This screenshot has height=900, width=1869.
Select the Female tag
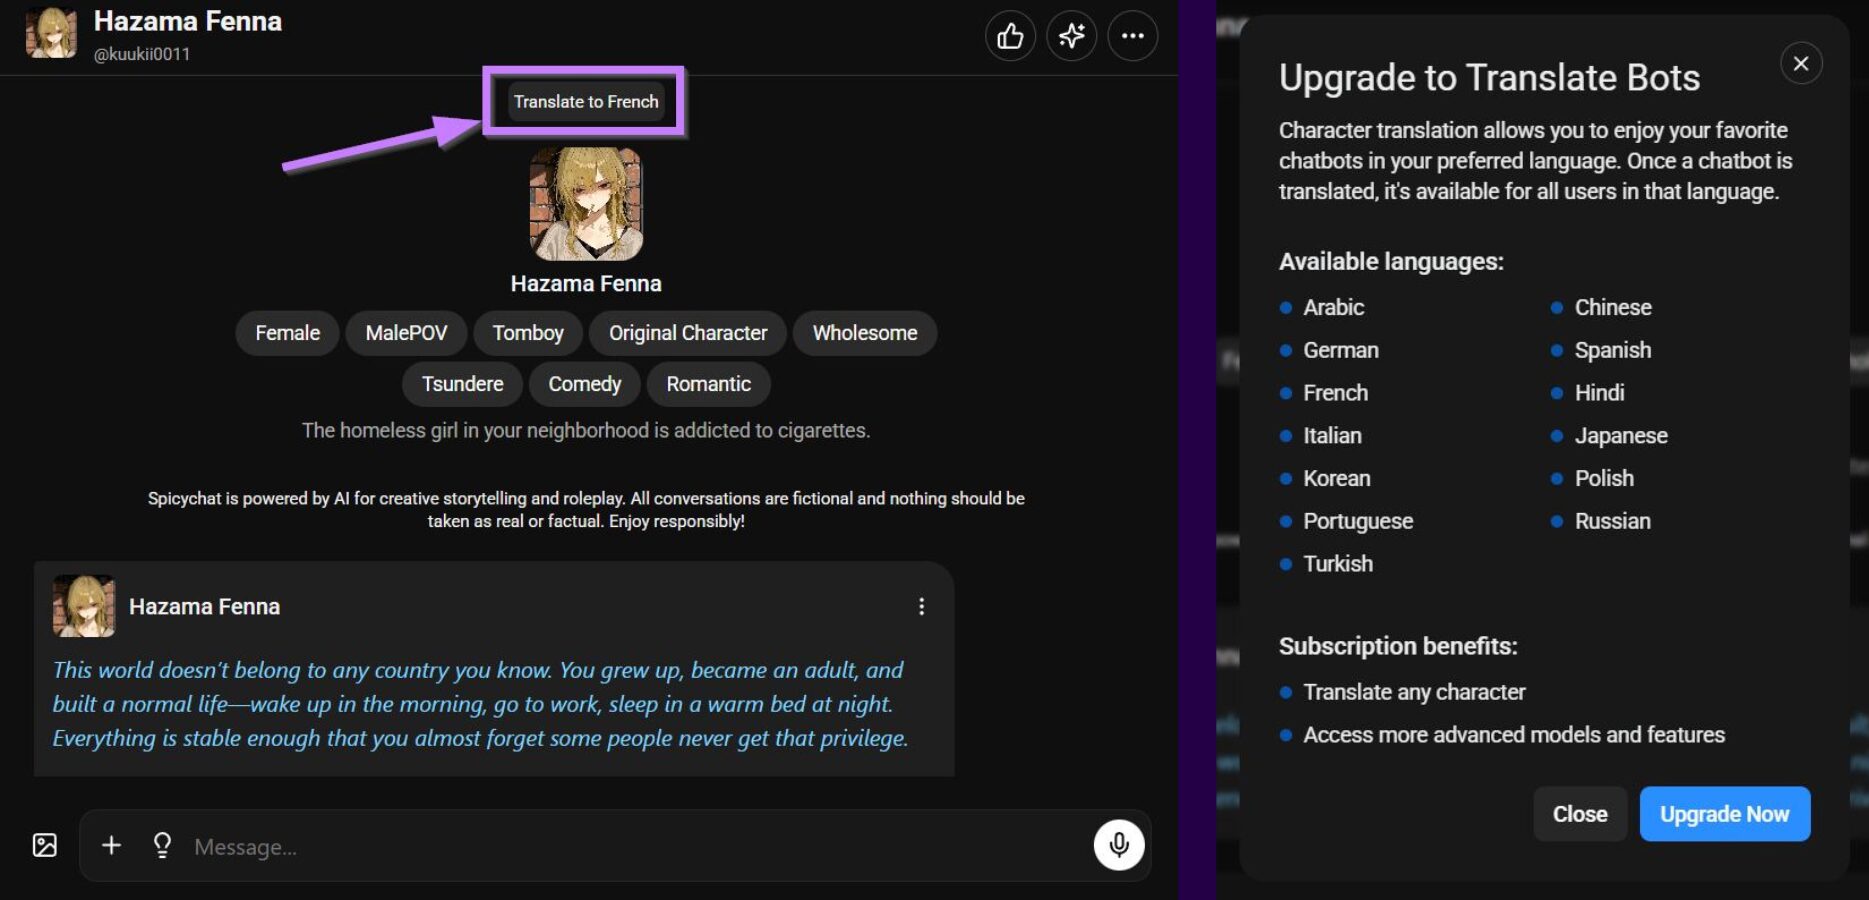[287, 333]
